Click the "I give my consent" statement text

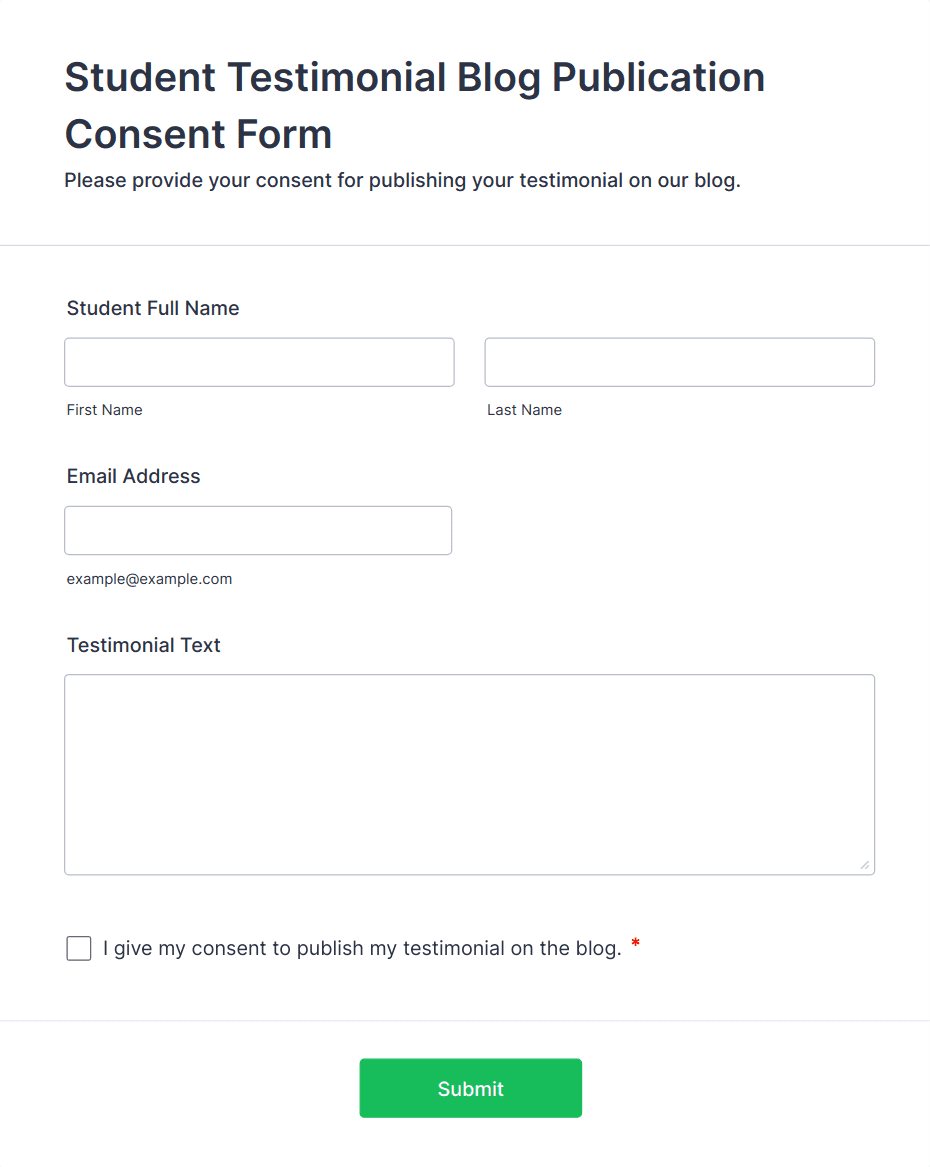(x=362, y=948)
